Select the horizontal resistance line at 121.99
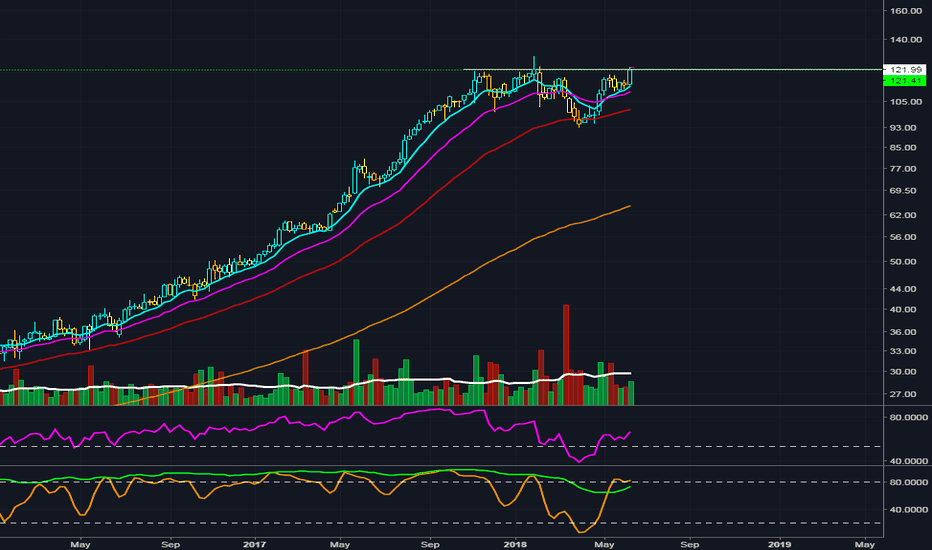Viewport: 932px width, 550px height. [x=672, y=70]
